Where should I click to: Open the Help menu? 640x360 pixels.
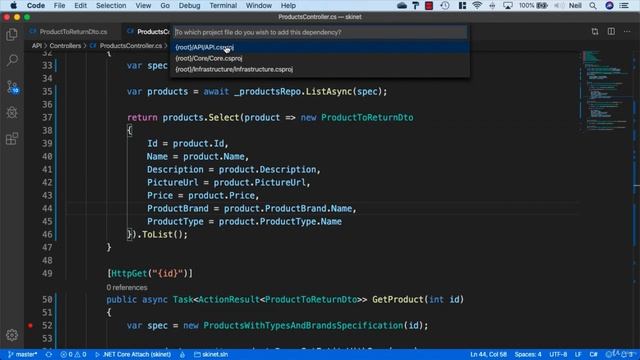[x=288, y=5]
